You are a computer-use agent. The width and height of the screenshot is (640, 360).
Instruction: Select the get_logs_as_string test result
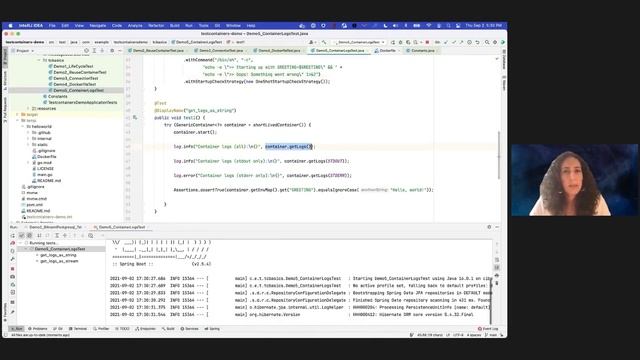(x=58, y=255)
